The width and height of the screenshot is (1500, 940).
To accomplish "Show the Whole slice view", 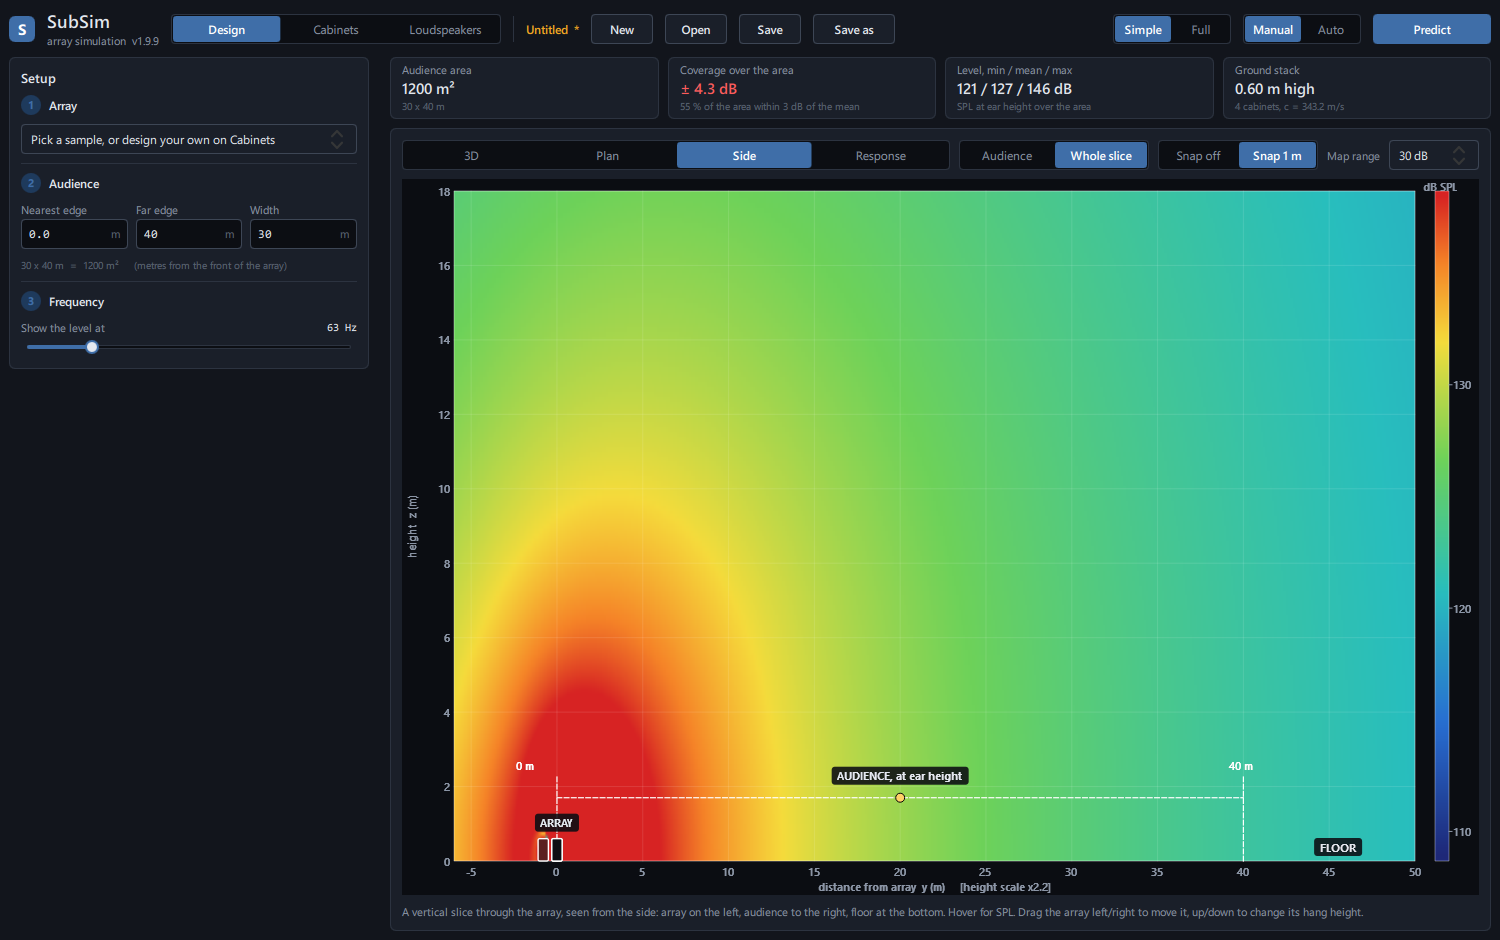I will (x=1101, y=156).
